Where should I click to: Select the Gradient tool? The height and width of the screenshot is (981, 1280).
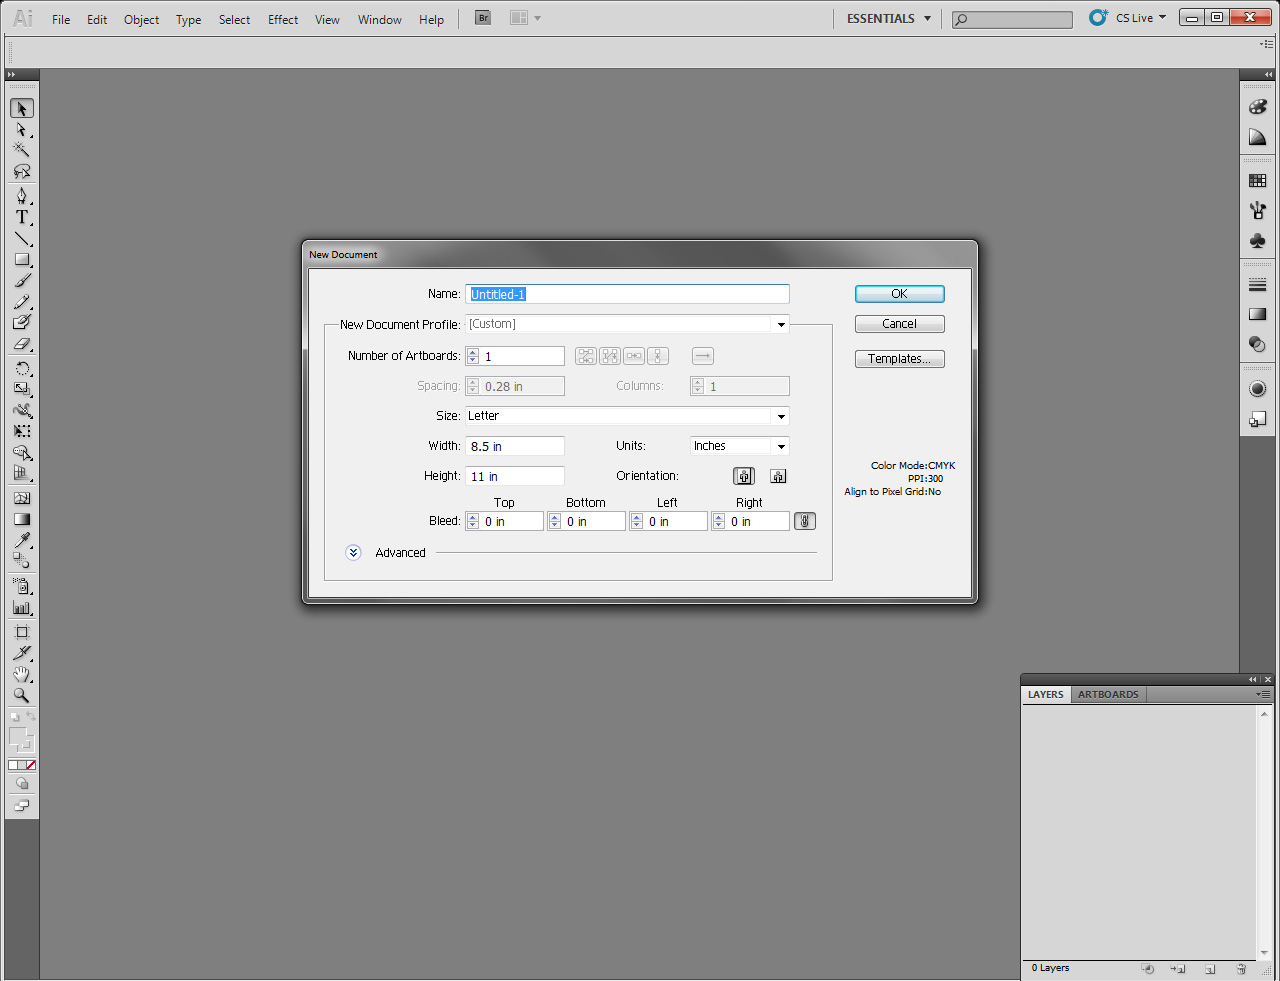pyautogui.click(x=22, y=519)
